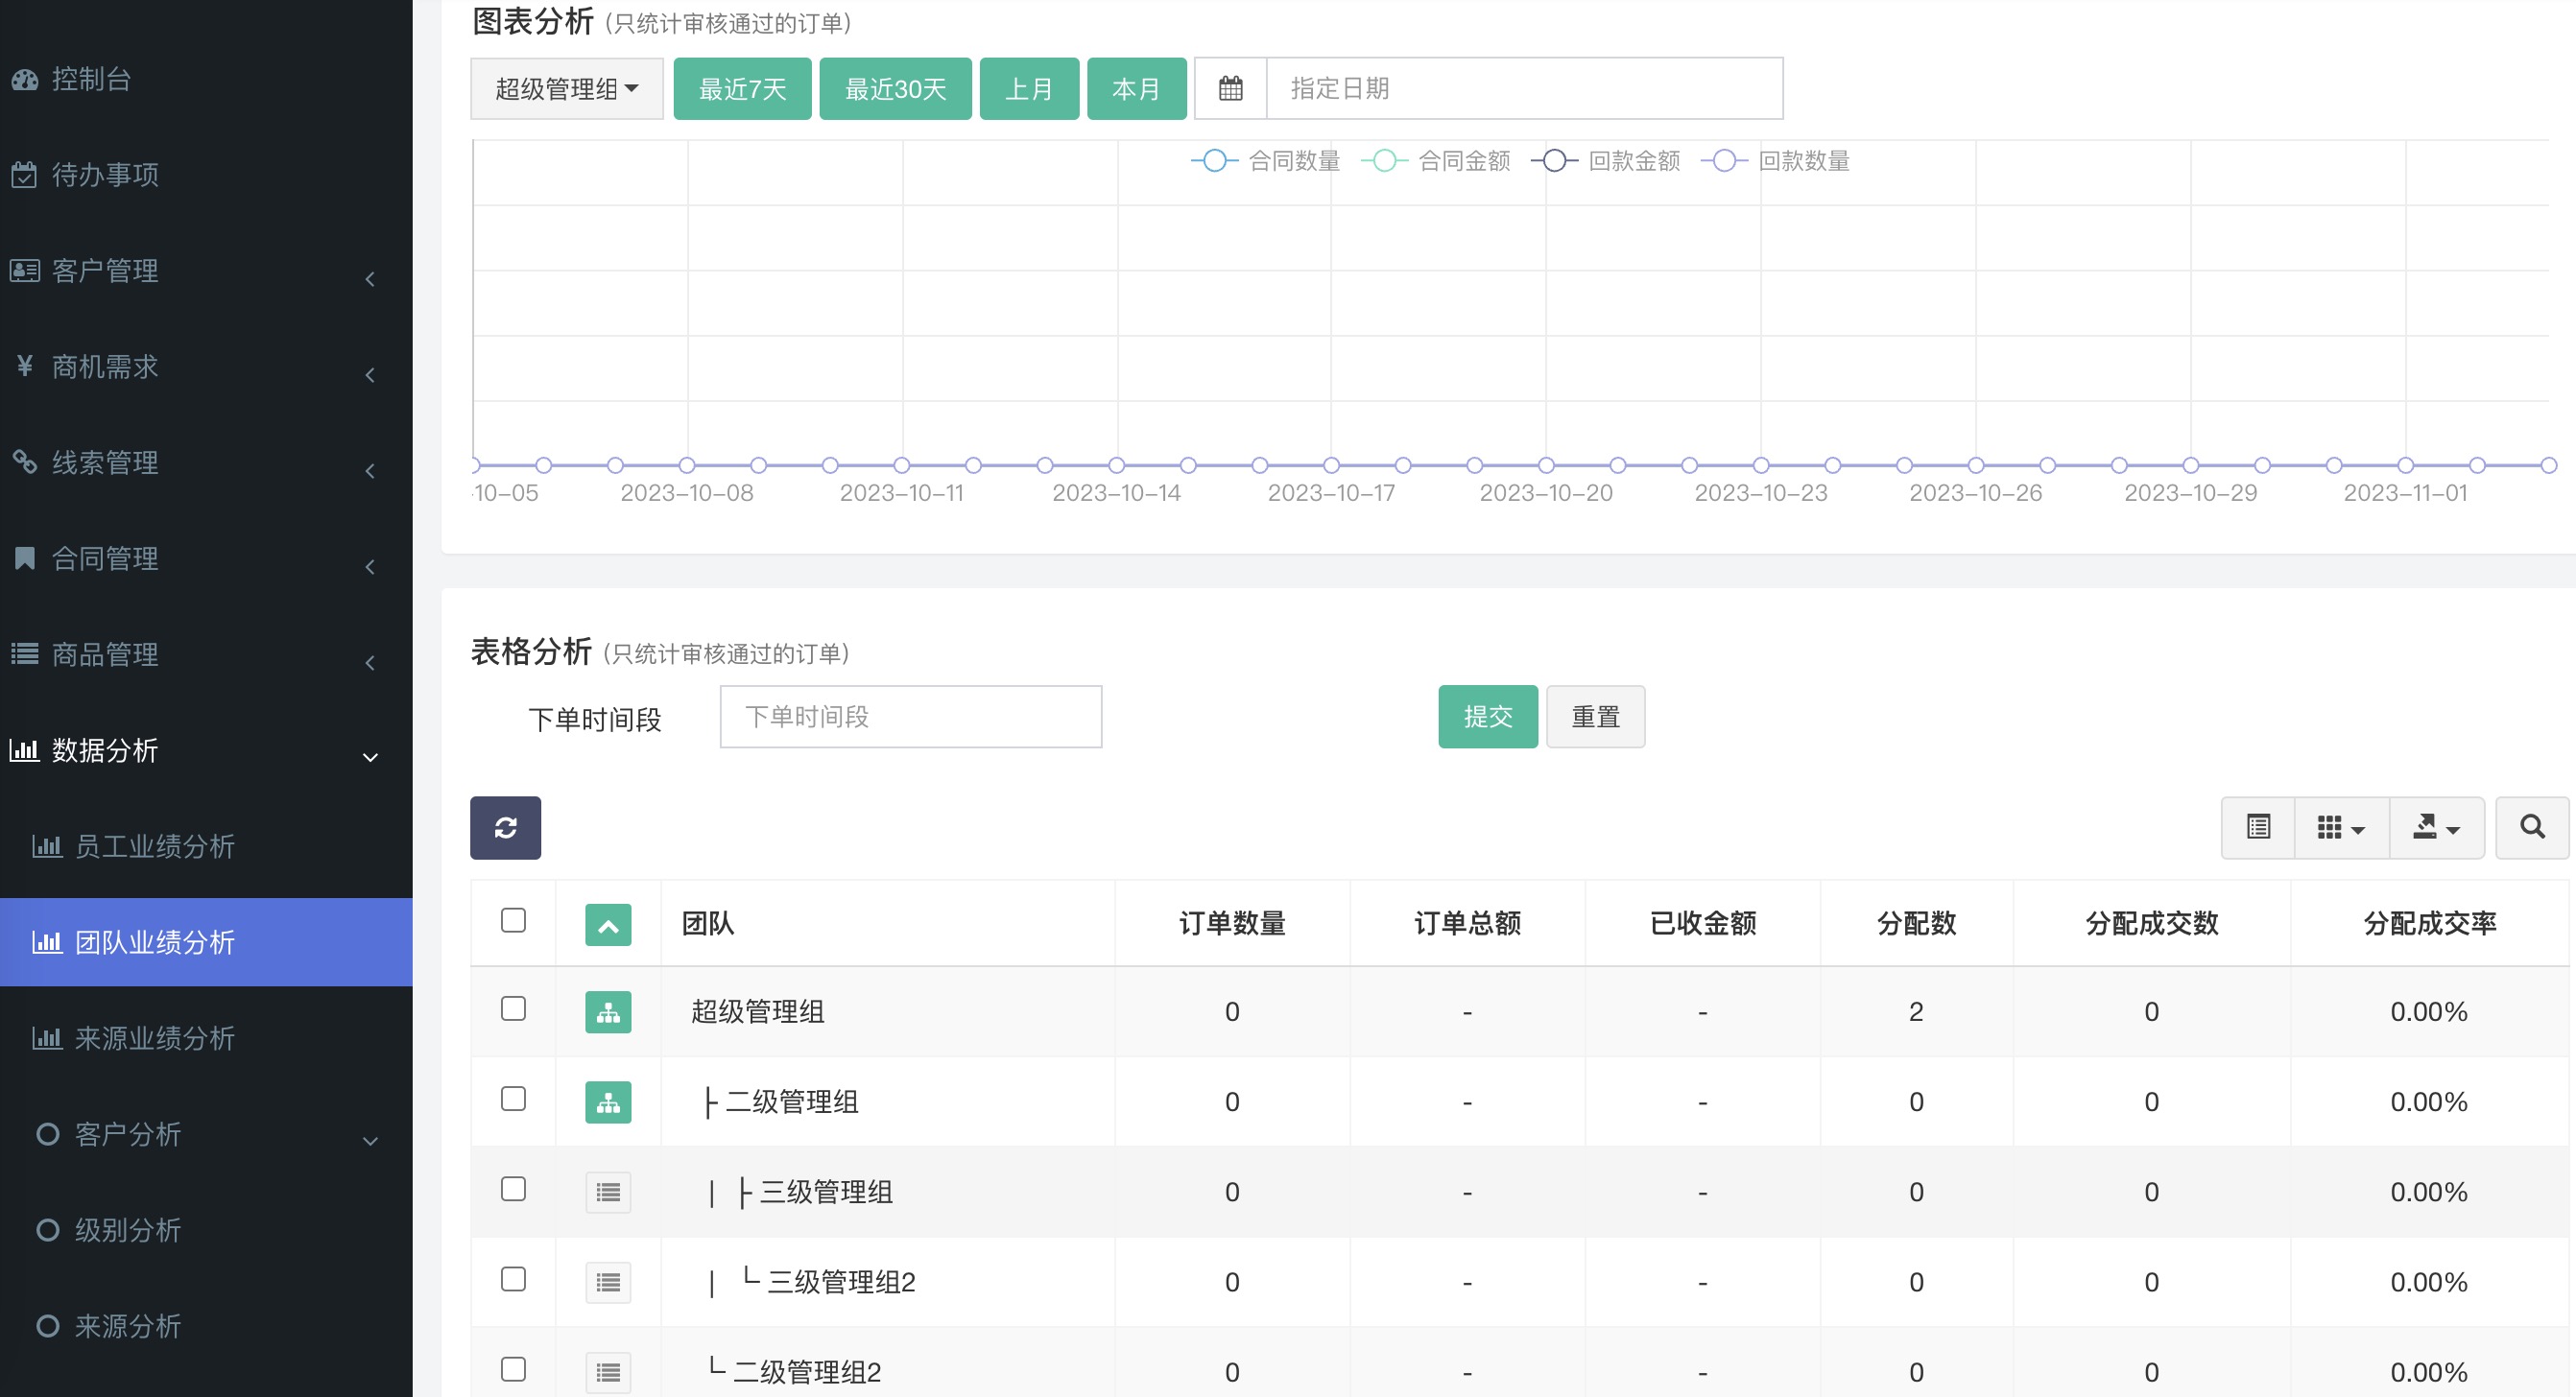Toggle the 合同数量 legend series
Image resolution: width=2576 pixels, height=1397 pixels.
coord(1265,161)
